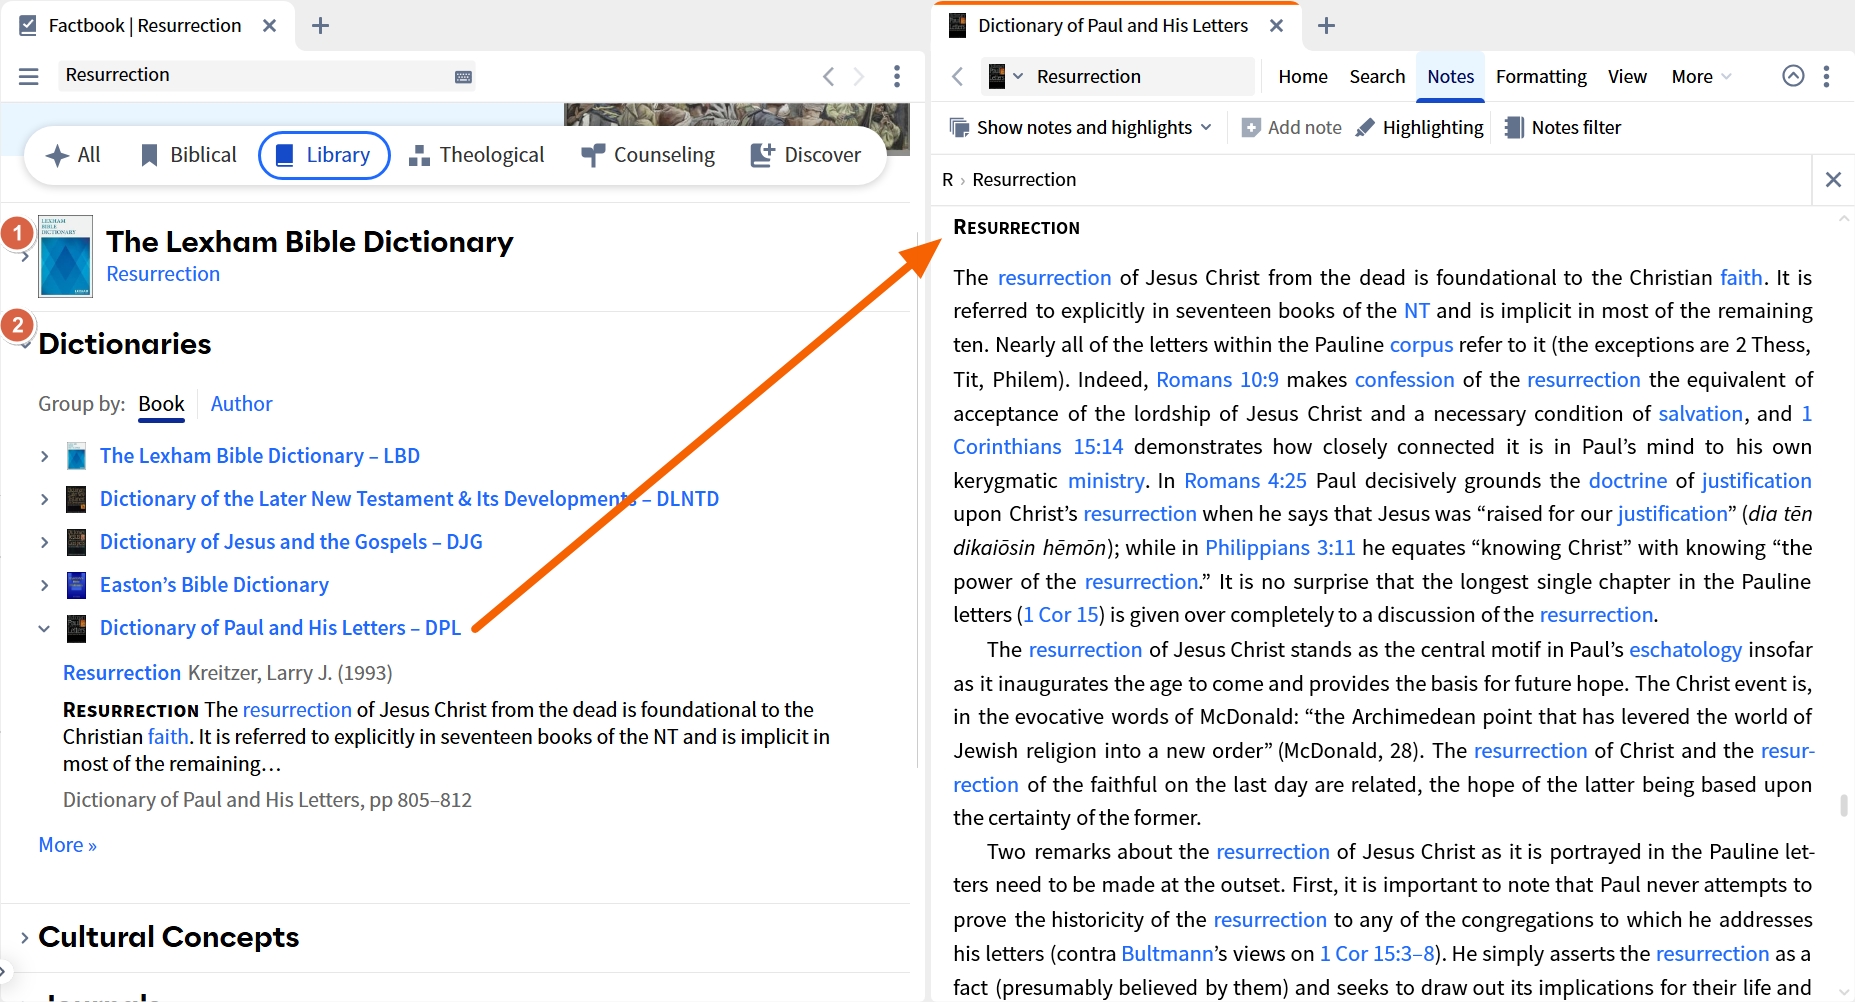Collapse Dictionary of Paul and His Letters row
The width and height of the screenshot is (1855, 1002).
pyautogui.click(x=44, y=628)
